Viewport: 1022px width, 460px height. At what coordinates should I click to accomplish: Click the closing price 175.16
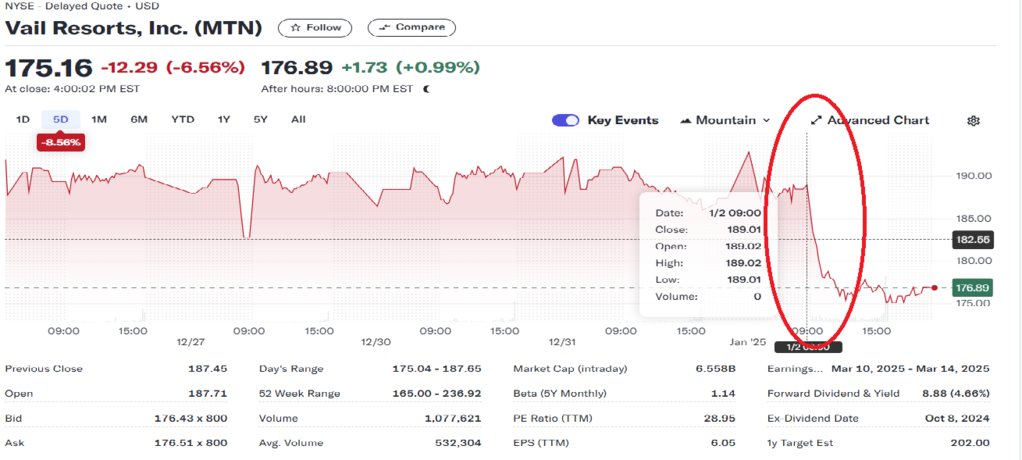tap(50, 68)
